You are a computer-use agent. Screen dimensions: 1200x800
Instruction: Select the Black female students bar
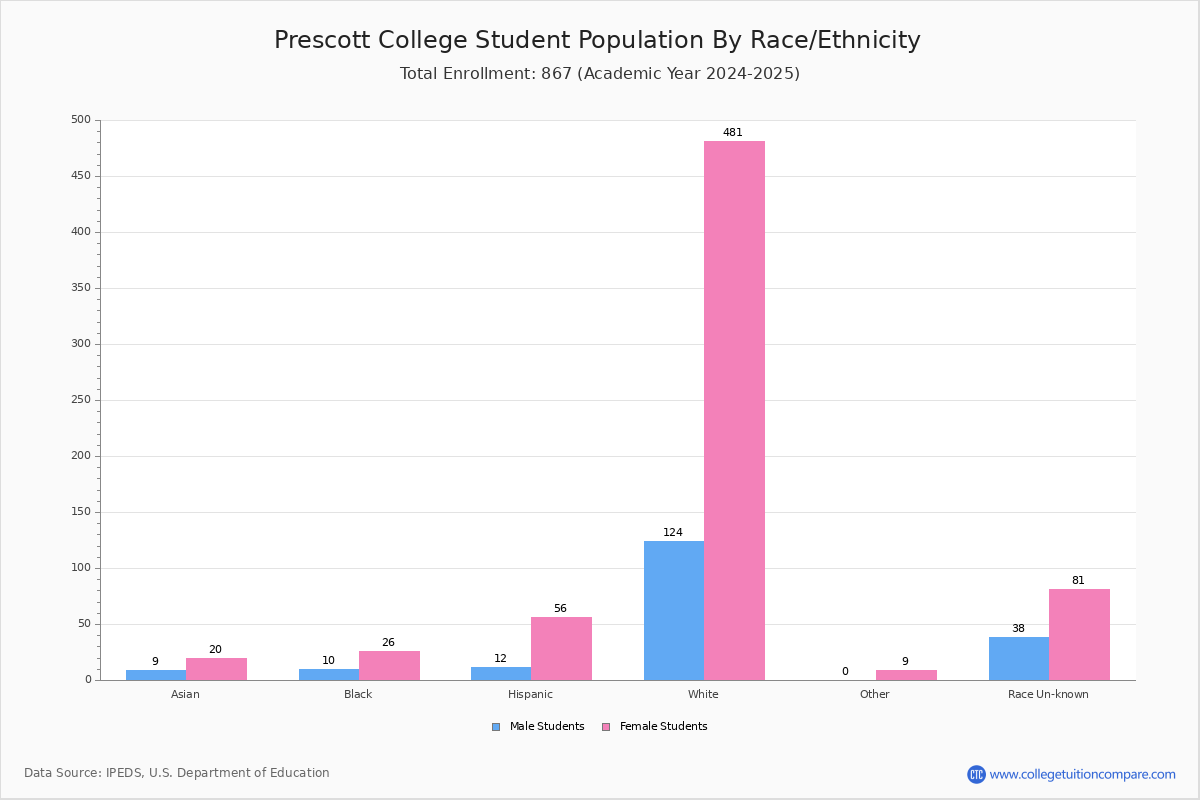(x=389, y=665)
